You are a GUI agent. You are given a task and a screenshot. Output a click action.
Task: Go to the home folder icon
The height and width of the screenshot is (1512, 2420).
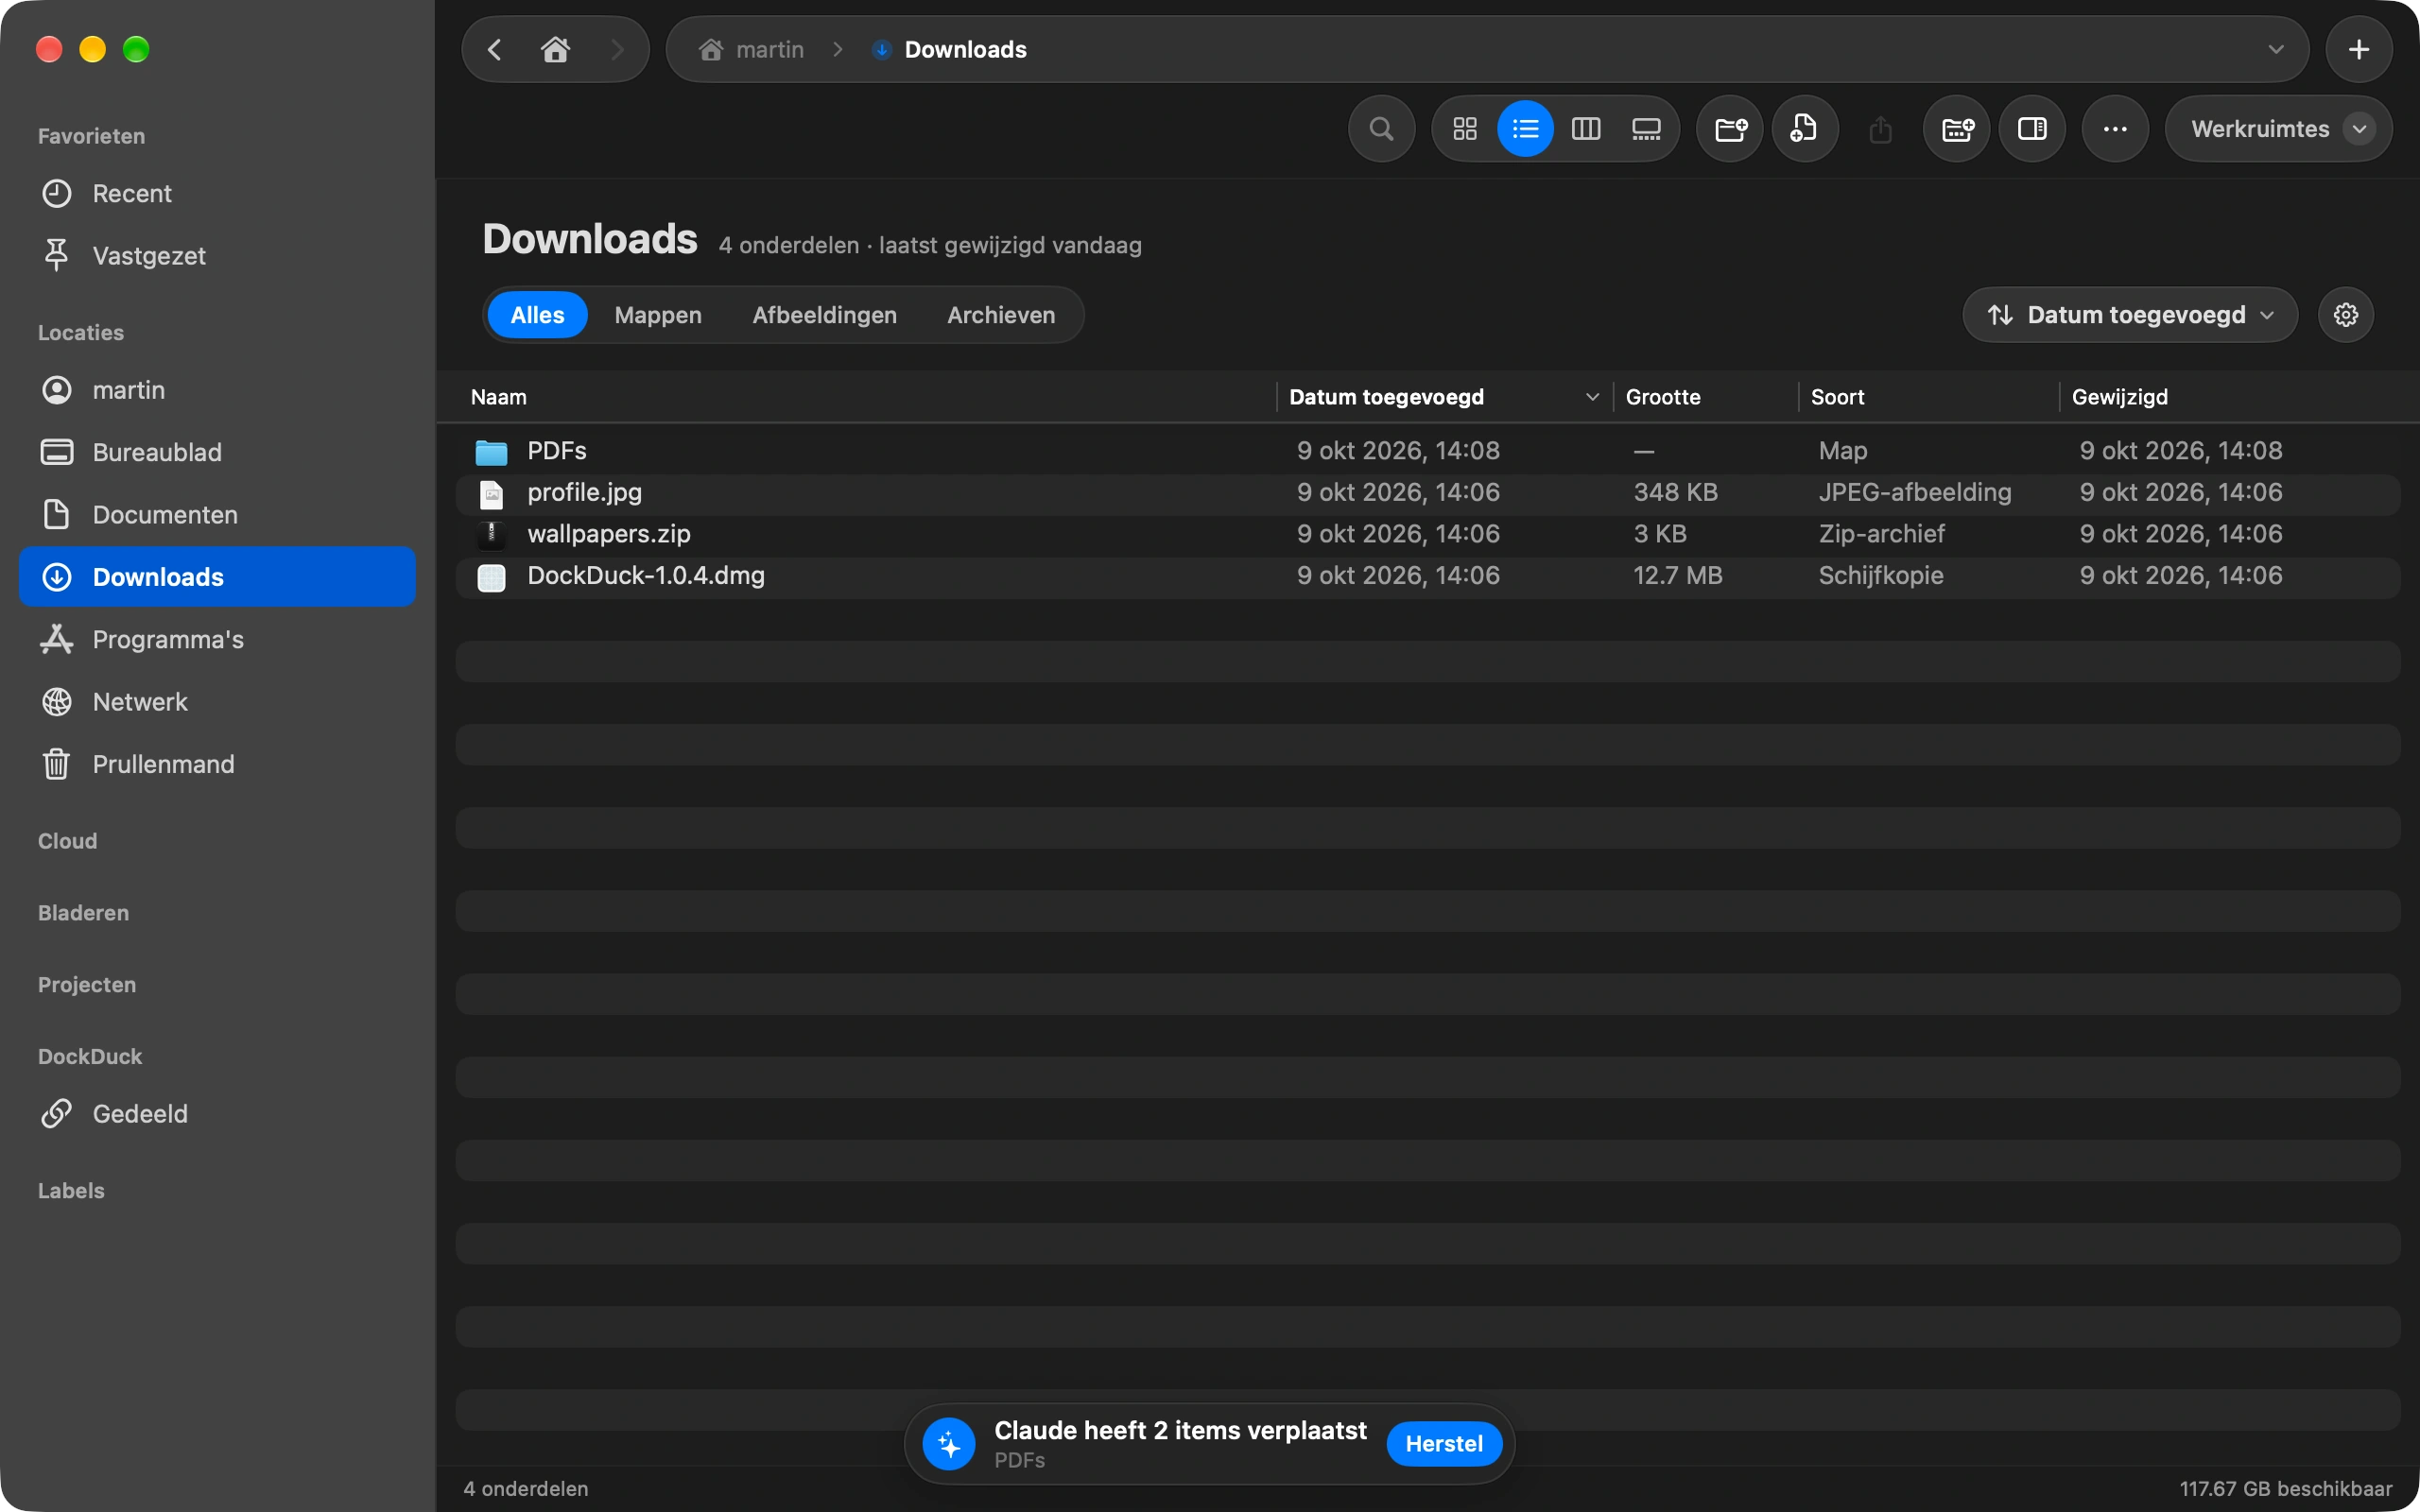pyautogui.click(x=555, y=49)
